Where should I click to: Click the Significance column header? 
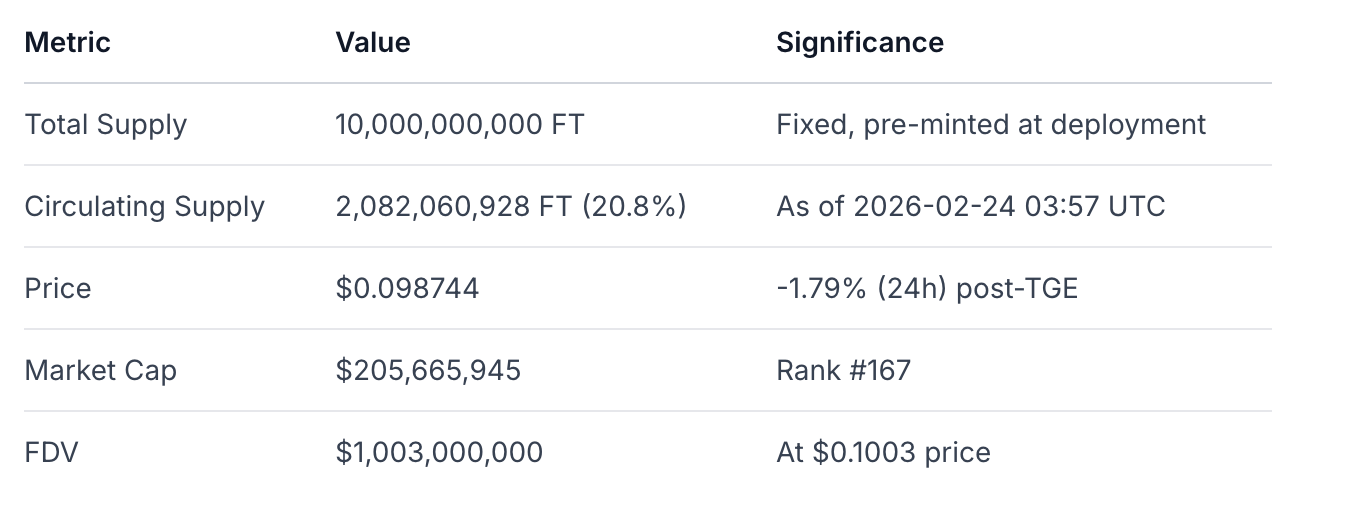[859, 43]
